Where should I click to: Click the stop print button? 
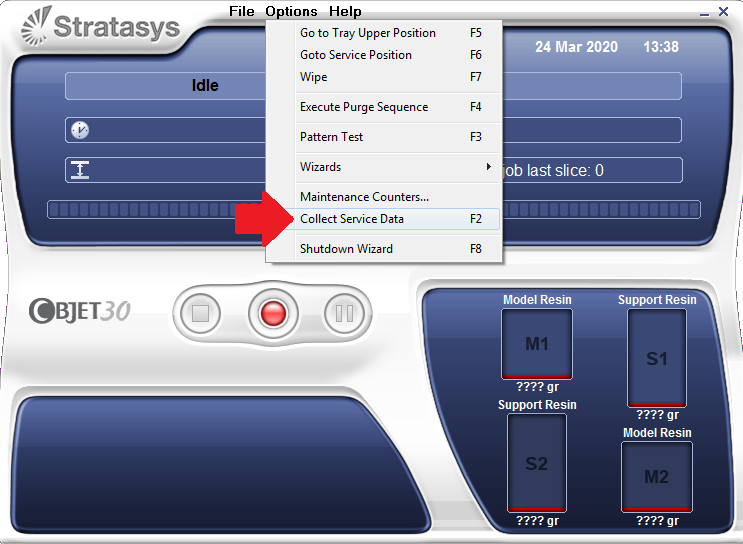pos(200,313)
